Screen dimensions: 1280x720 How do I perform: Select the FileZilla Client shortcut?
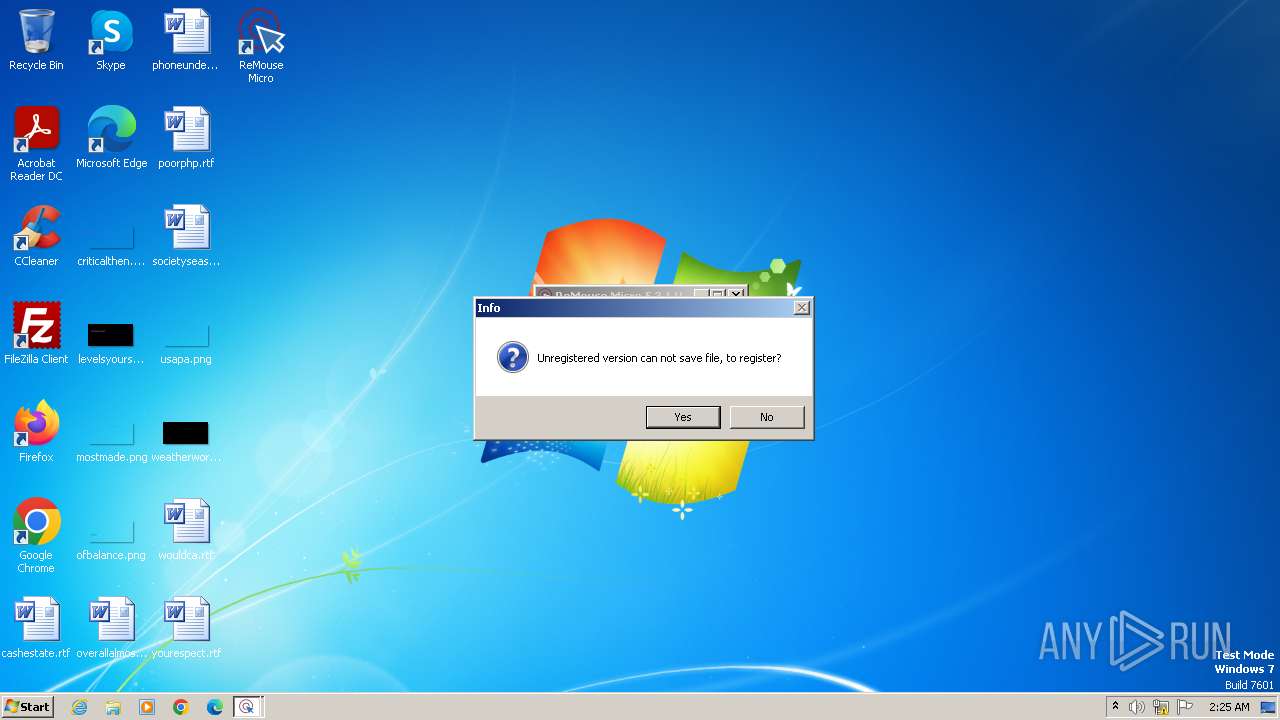pyautogui.click(x=36, y=334)
